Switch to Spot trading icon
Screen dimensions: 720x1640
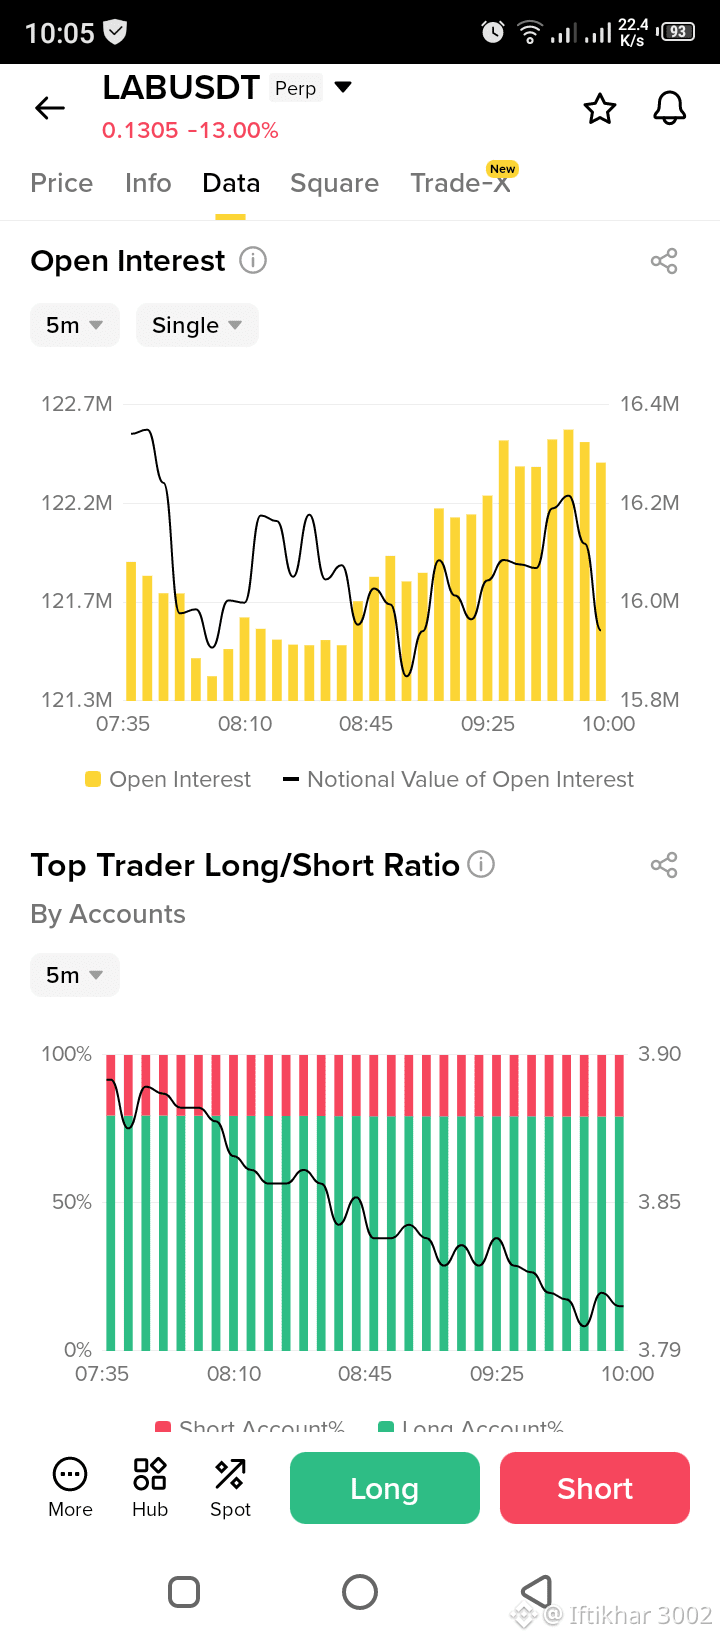click(x=230, y=1488)
